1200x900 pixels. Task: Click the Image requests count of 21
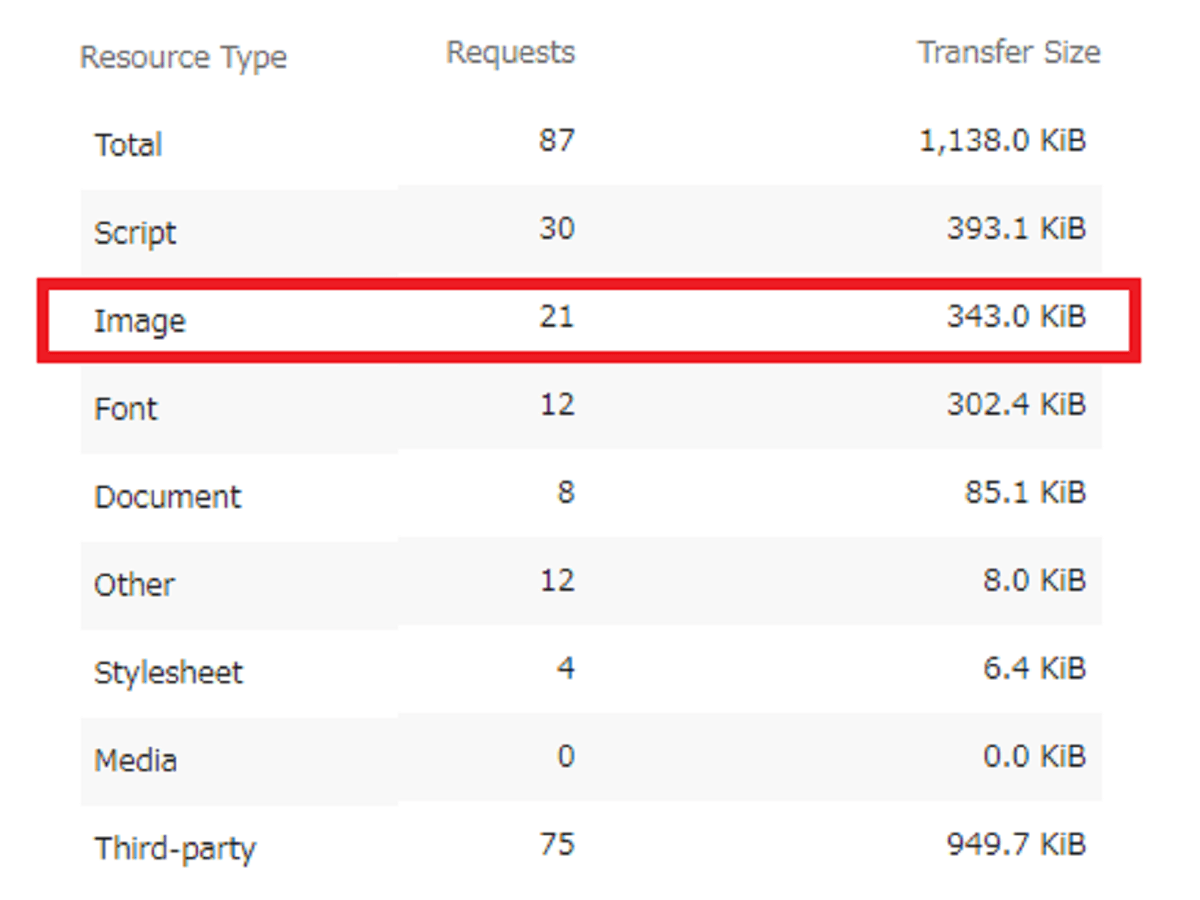click(557, 317)
